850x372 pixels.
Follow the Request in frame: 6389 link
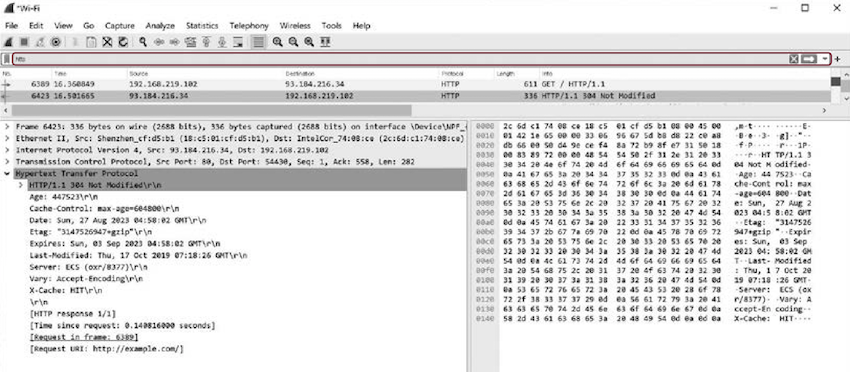84,337
